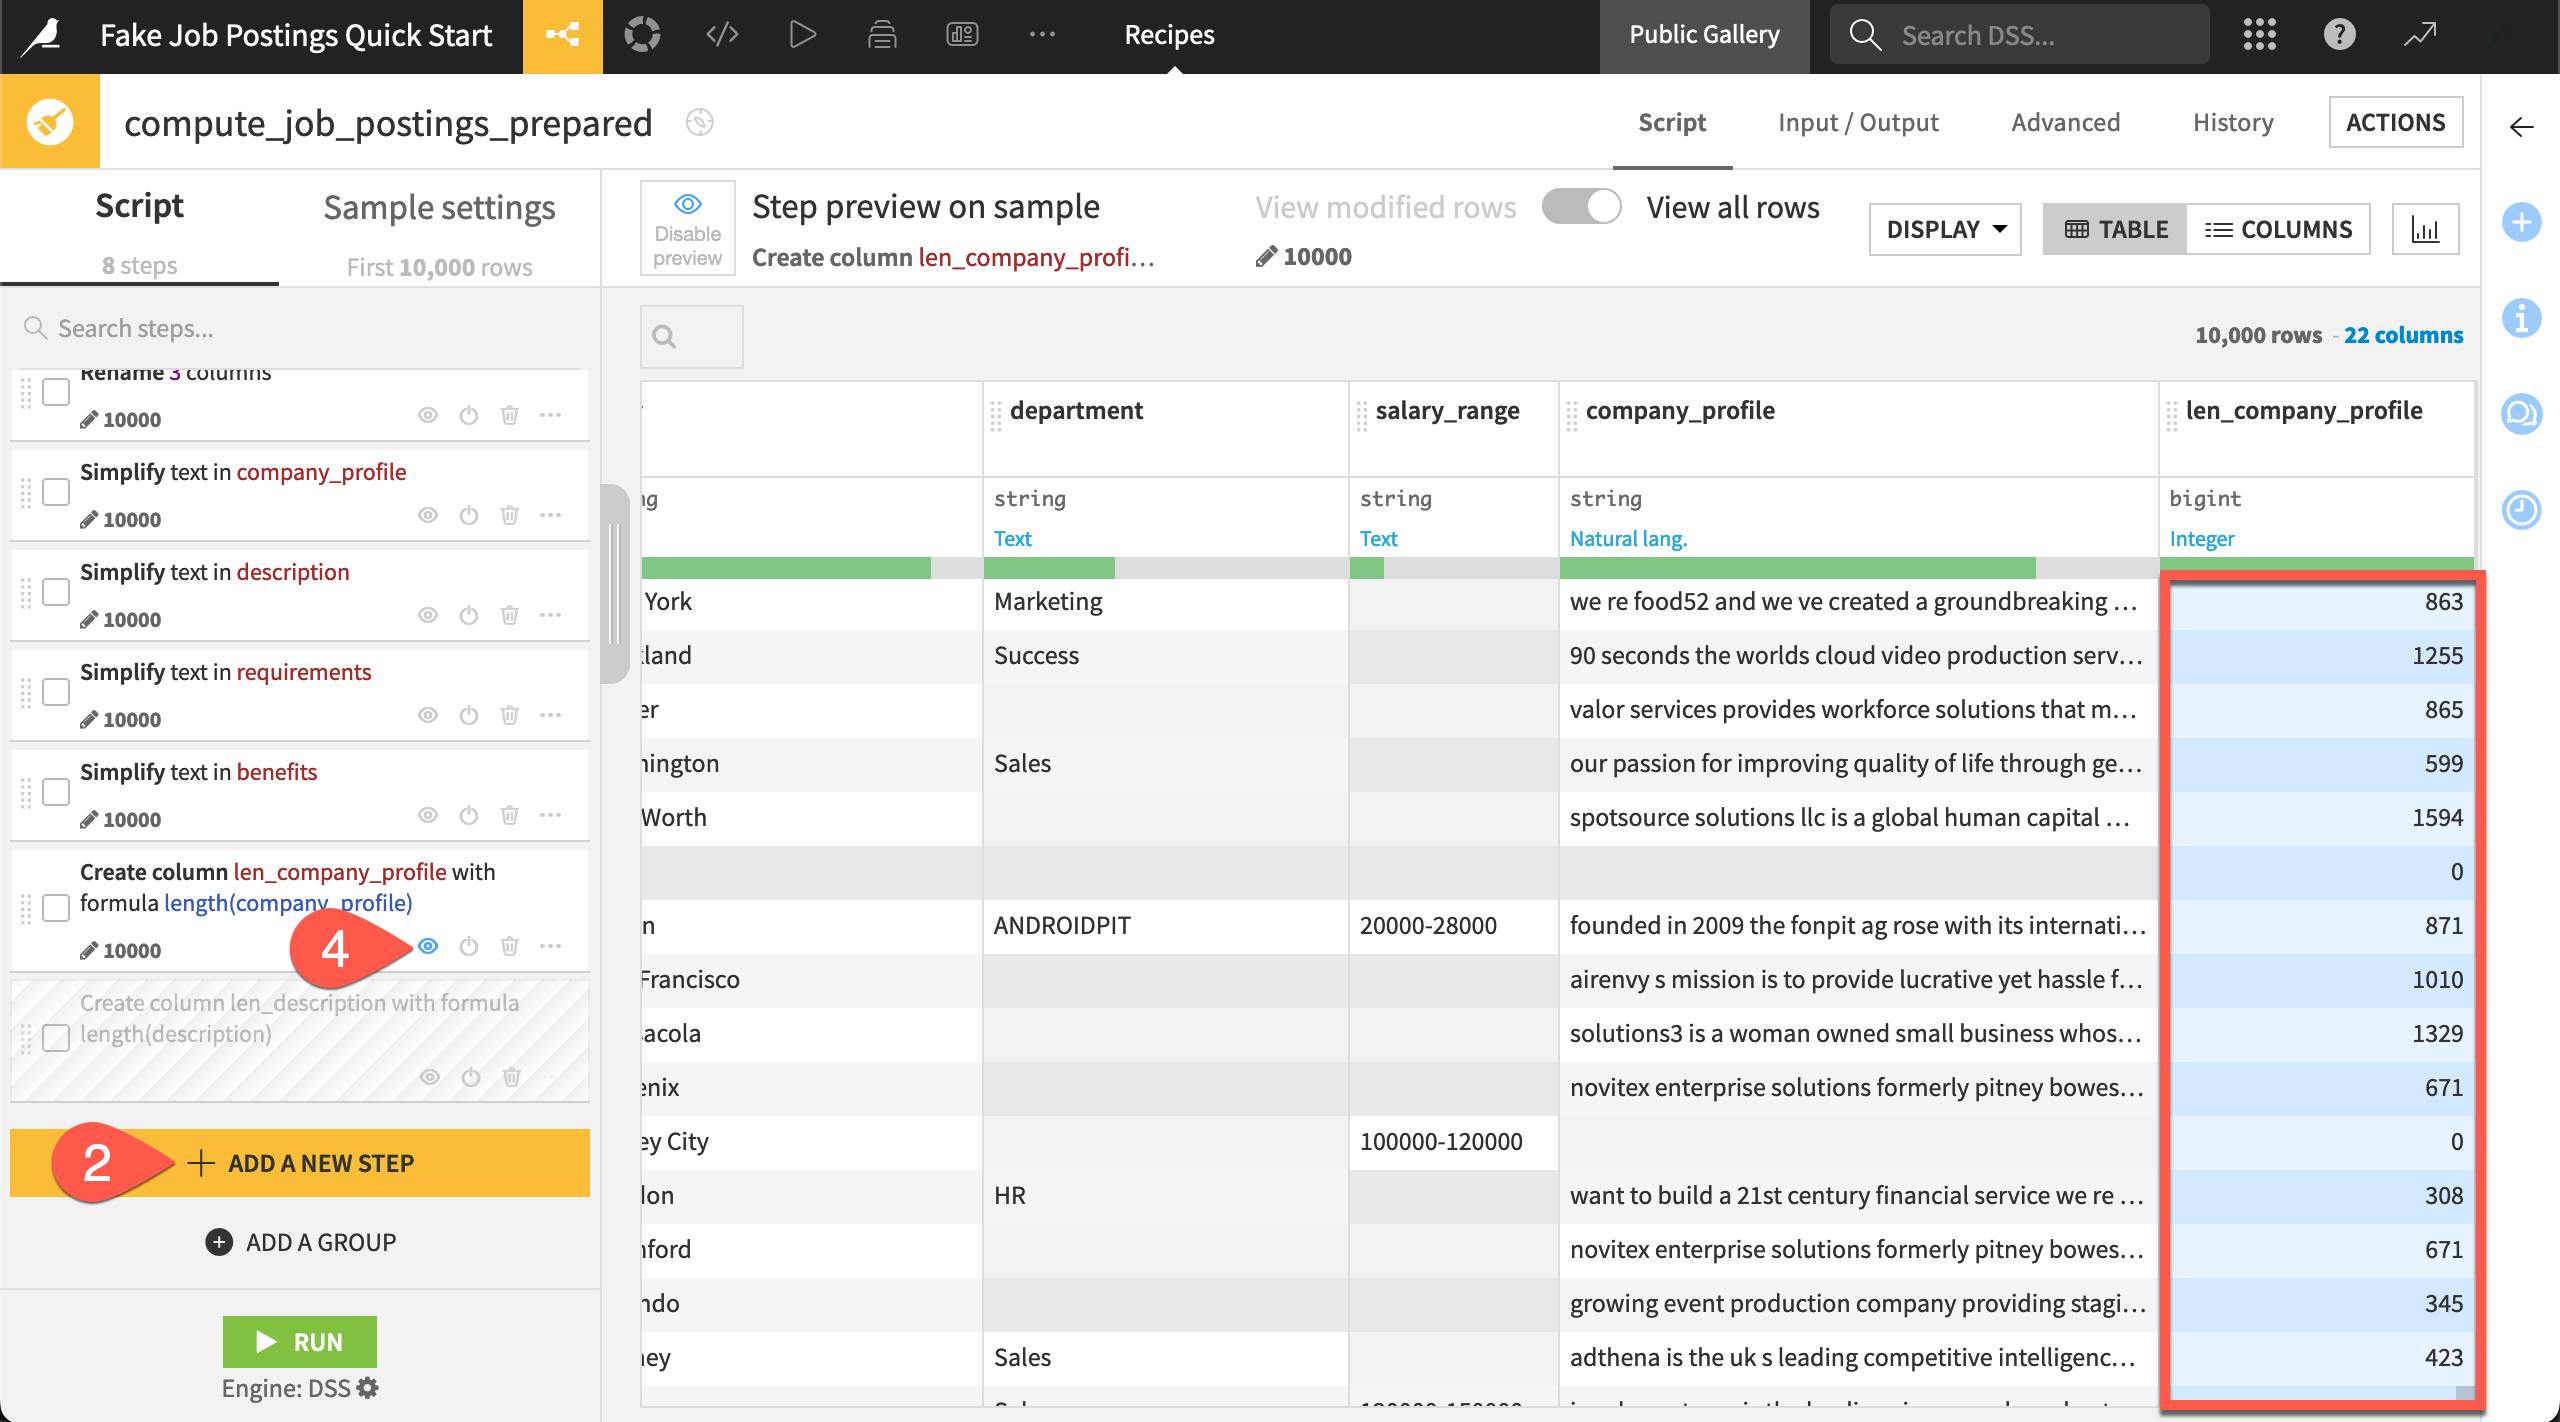
Task: Click the grid/apps icon in top right
Action: (x=2259, y=33)
